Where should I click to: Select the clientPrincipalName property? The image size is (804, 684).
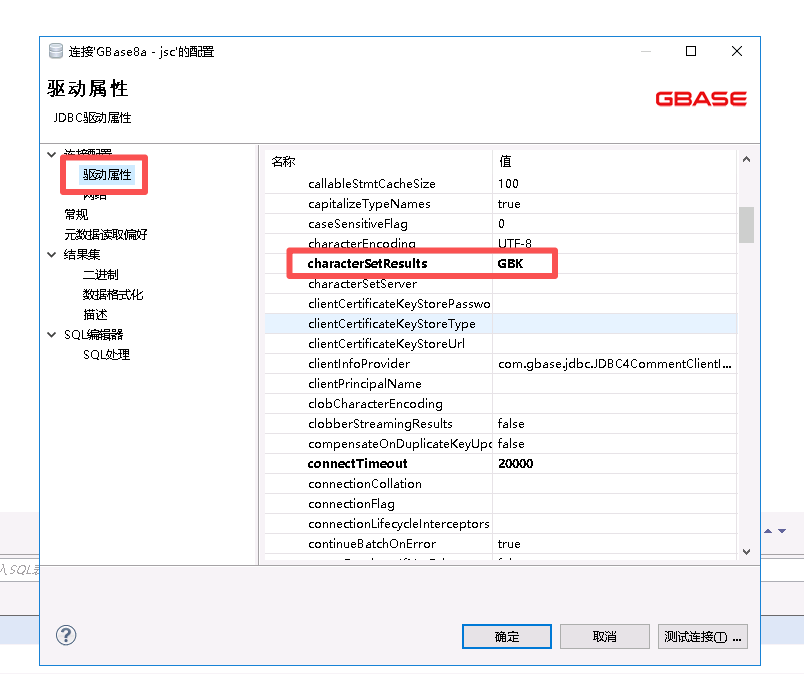[x=365, y=384]
